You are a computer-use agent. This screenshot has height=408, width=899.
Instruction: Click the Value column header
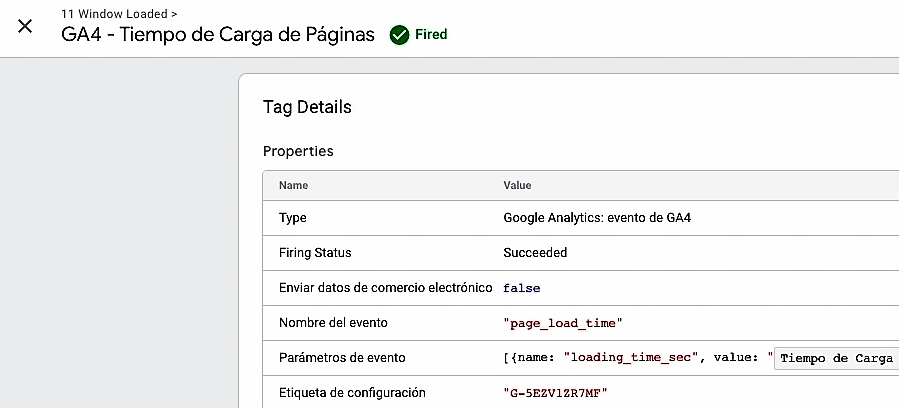(517, 186)
